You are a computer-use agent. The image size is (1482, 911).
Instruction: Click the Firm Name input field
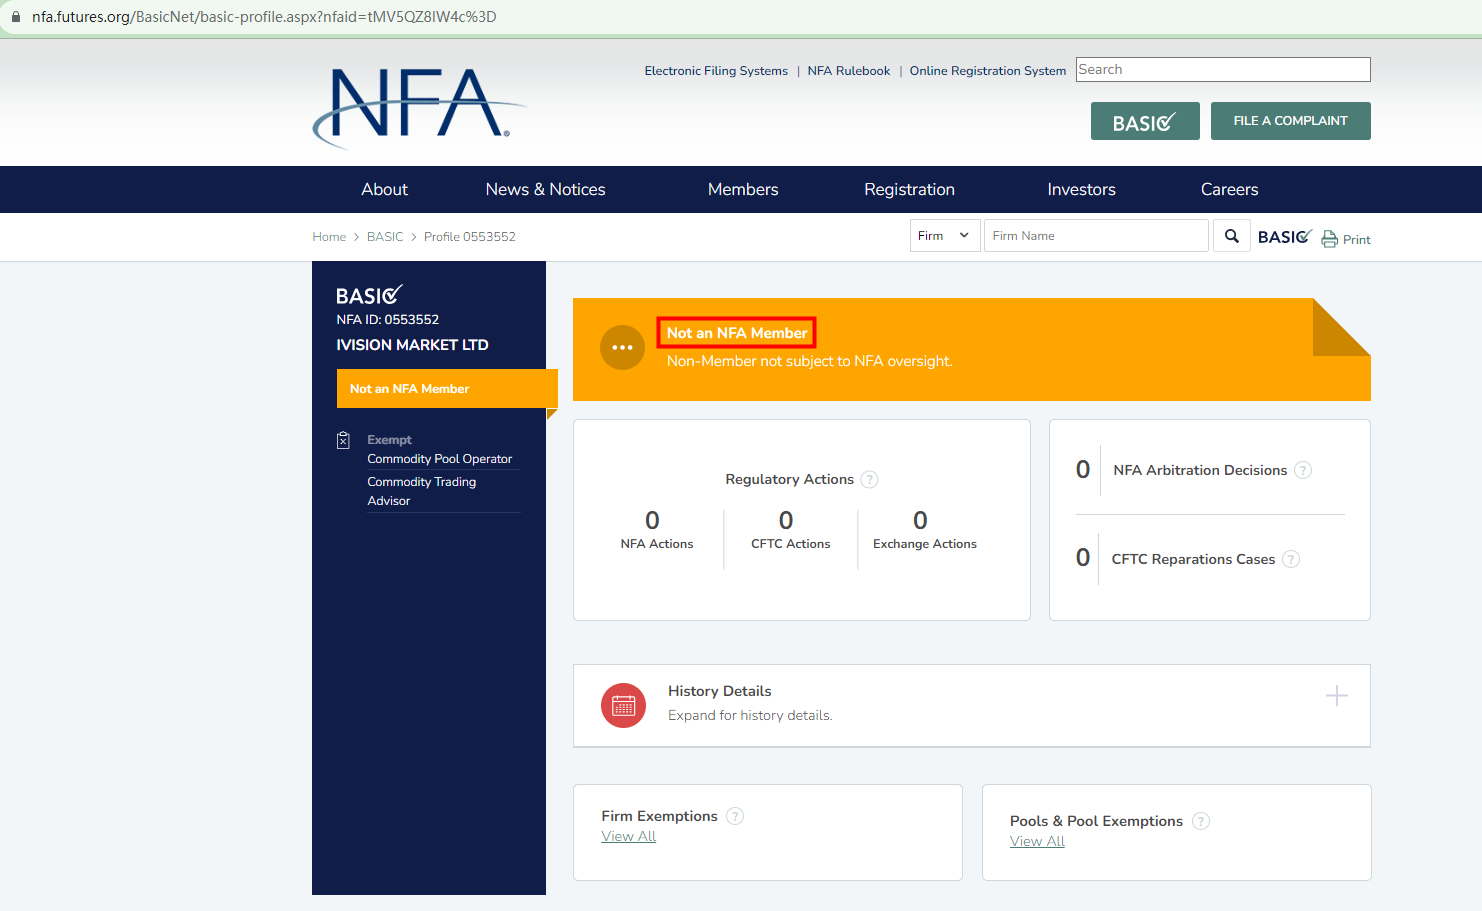click(1095, 236)
